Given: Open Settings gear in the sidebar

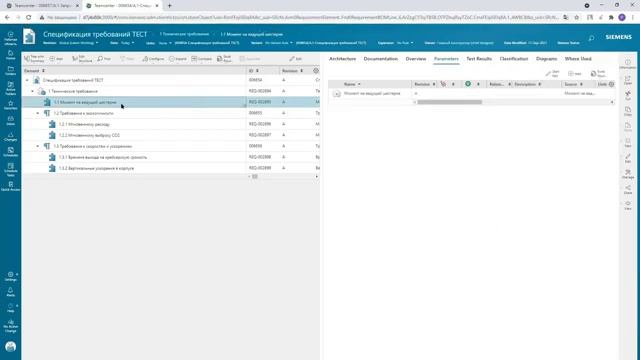Looking at the screenshot, I should pyautogui.click(x=11, y=276).
